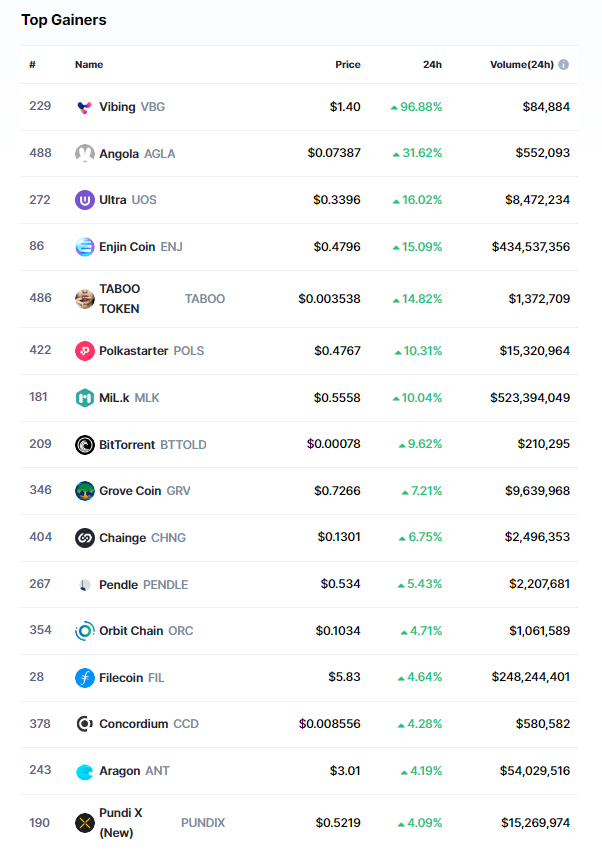
Task: Click the BitTorrent logo icon
Action: coord(85,444)
